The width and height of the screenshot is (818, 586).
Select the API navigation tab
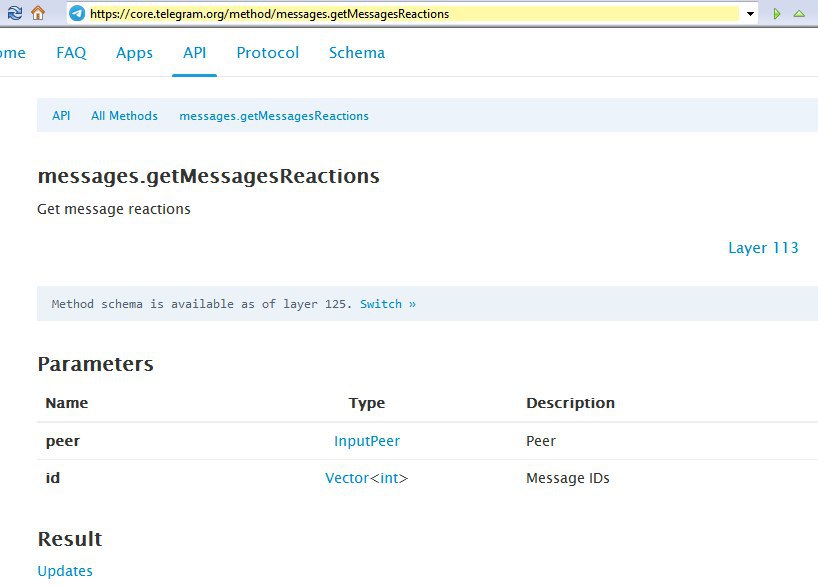click(x=195, y=53)
